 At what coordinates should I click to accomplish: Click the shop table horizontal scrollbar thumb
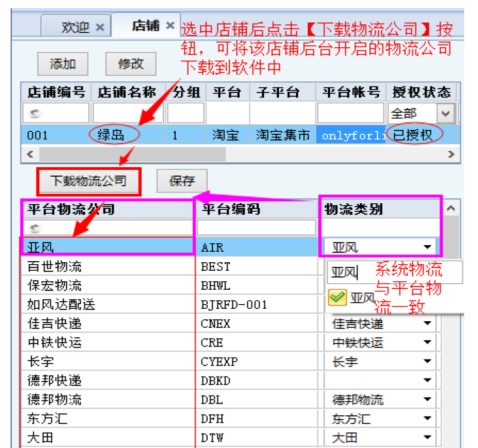pyautogui.click(x=132, y=154)
